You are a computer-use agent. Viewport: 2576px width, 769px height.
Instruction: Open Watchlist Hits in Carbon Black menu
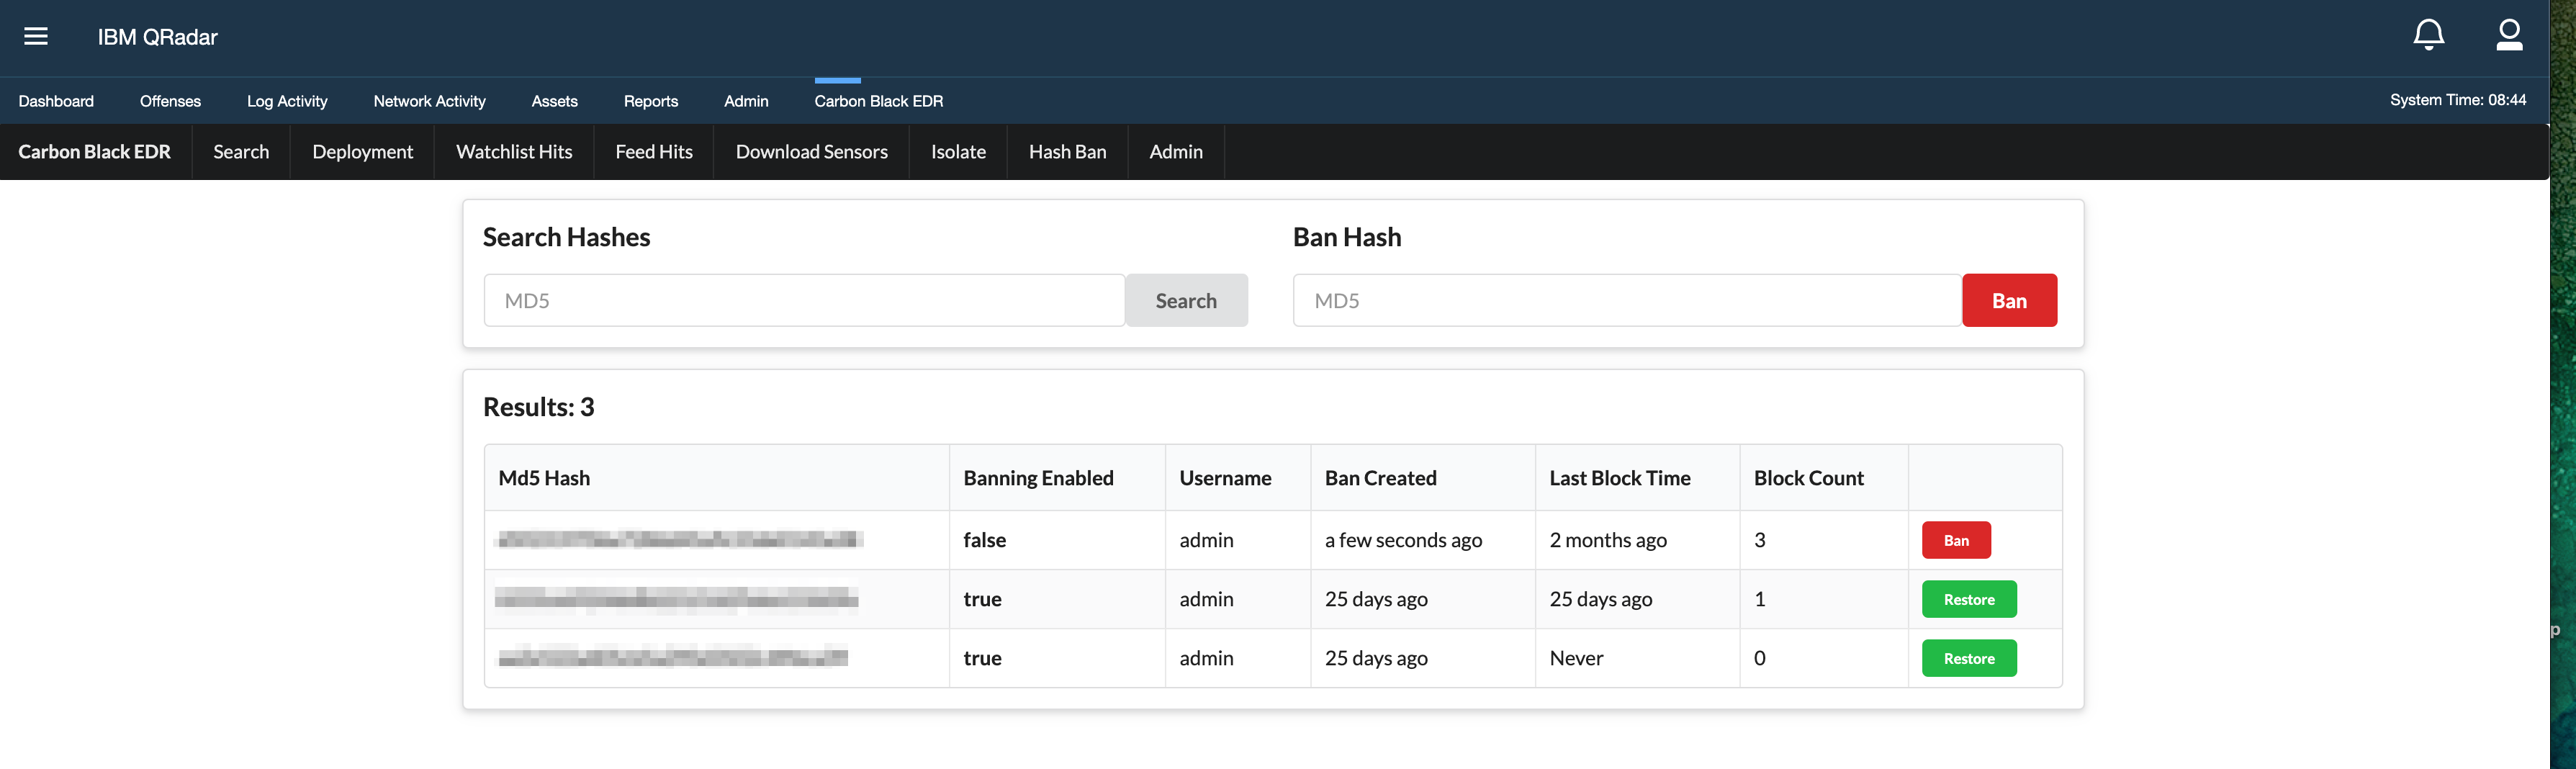(514, 152)
